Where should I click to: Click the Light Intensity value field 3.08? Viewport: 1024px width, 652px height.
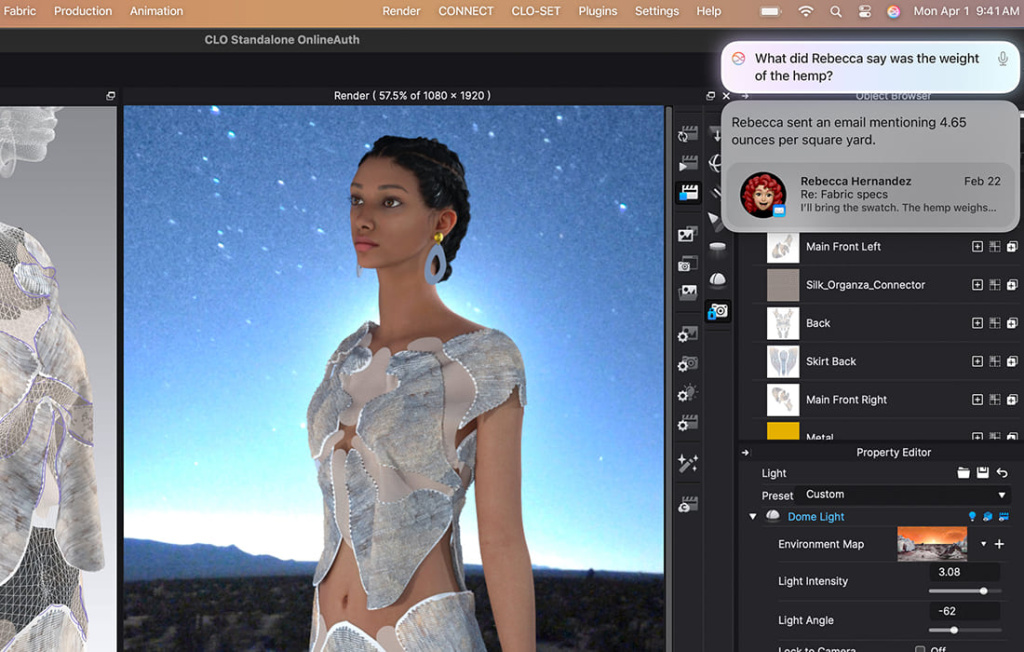(x=965, y=572)
